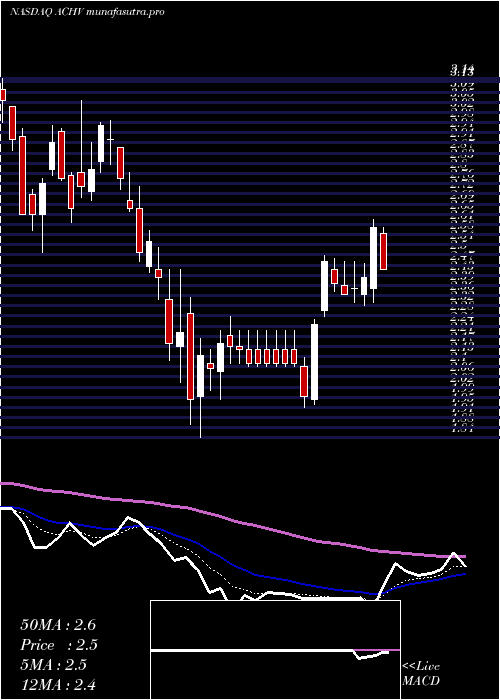Click the first red candle at top left
Screen dimensions: 500x700
[x=3, y=95]
